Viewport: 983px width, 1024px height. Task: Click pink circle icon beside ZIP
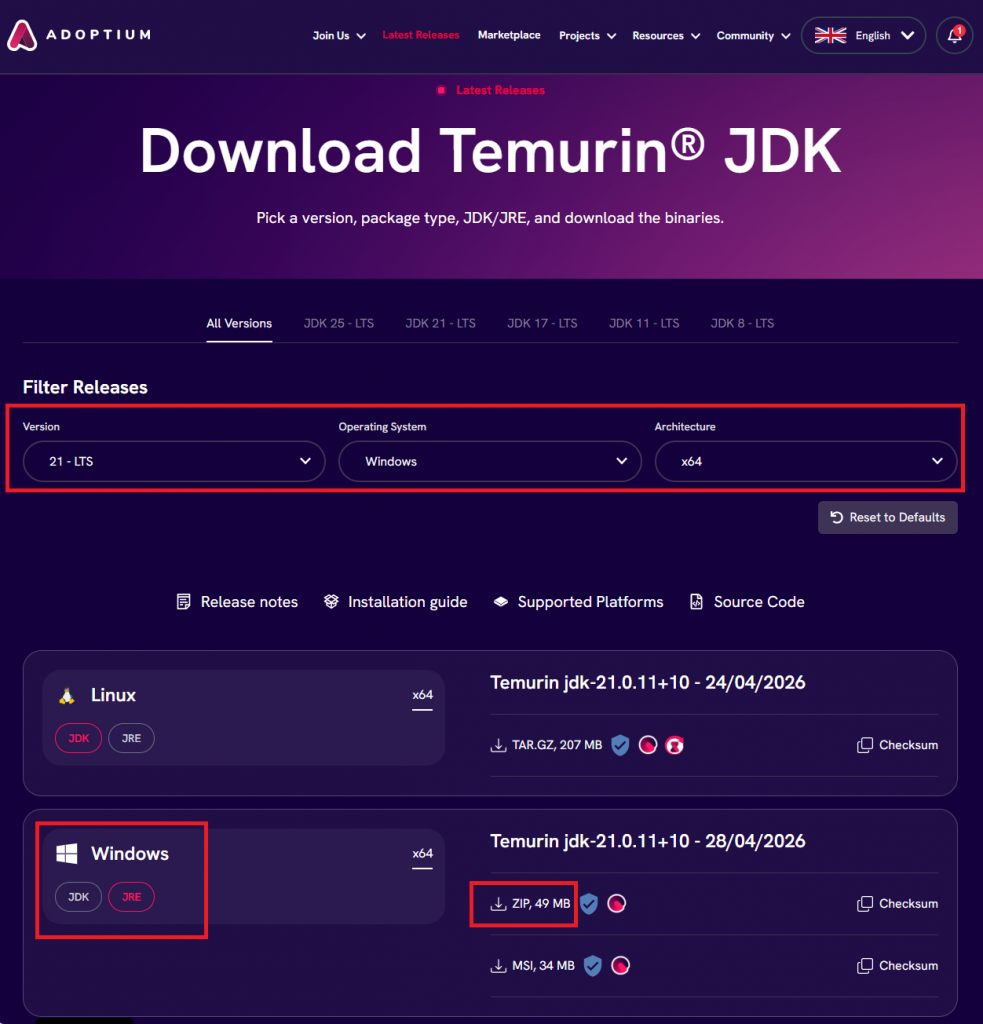(616, 904)
